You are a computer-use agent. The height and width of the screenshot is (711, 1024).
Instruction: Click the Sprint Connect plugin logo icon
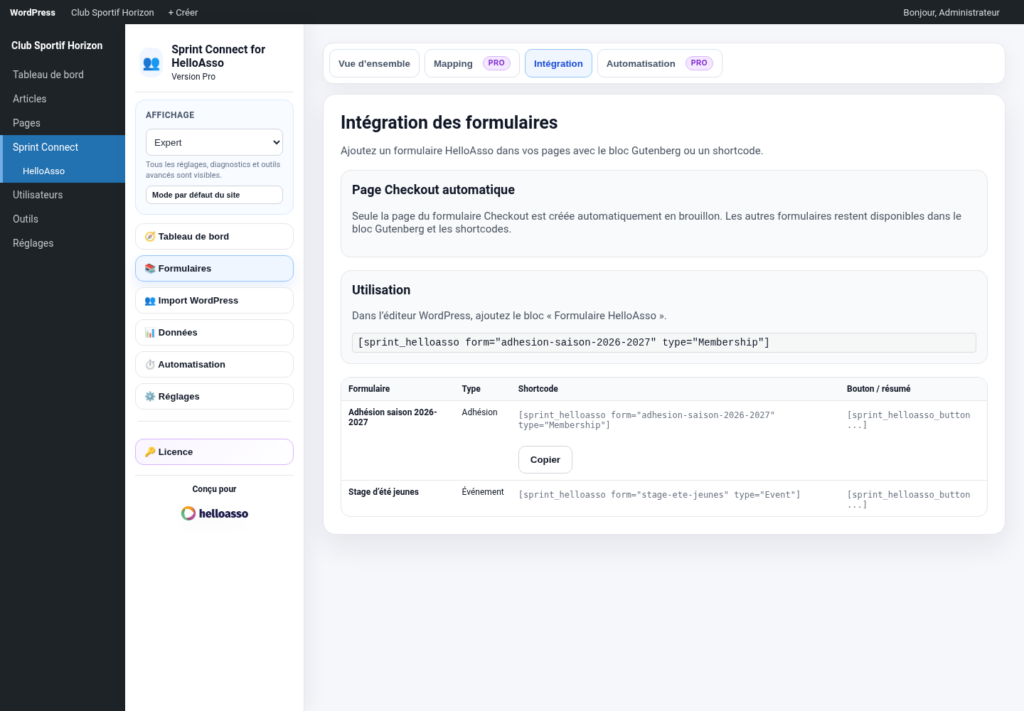coord(151,63)
